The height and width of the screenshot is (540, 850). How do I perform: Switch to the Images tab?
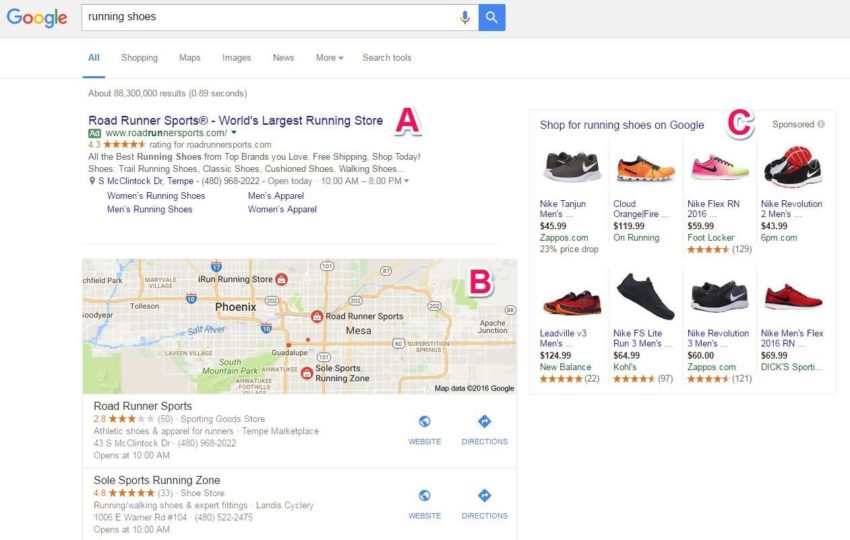click(236, 57)
